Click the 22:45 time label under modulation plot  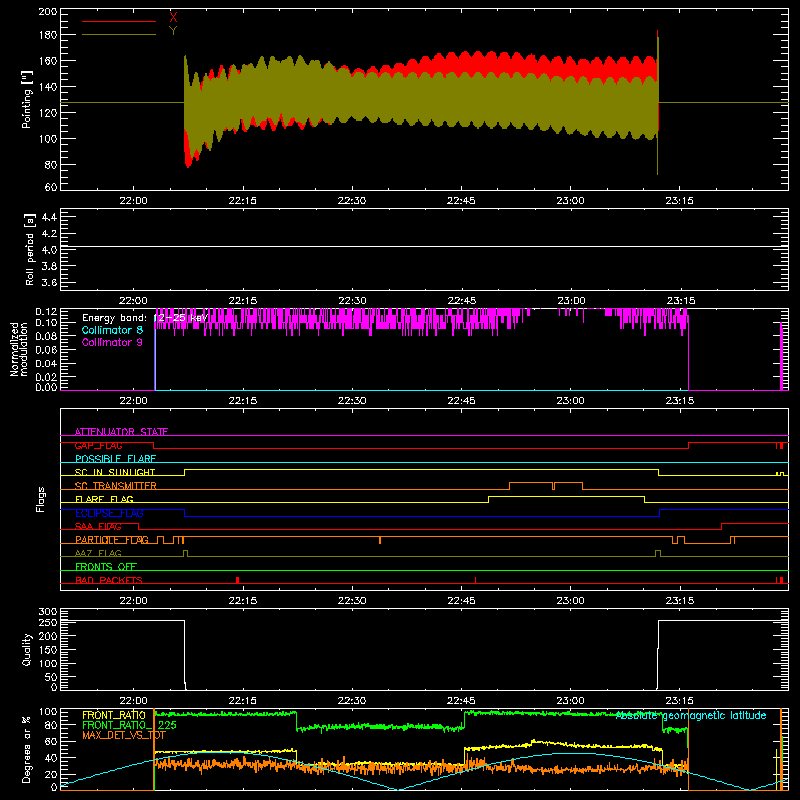(x=461, y=401)
